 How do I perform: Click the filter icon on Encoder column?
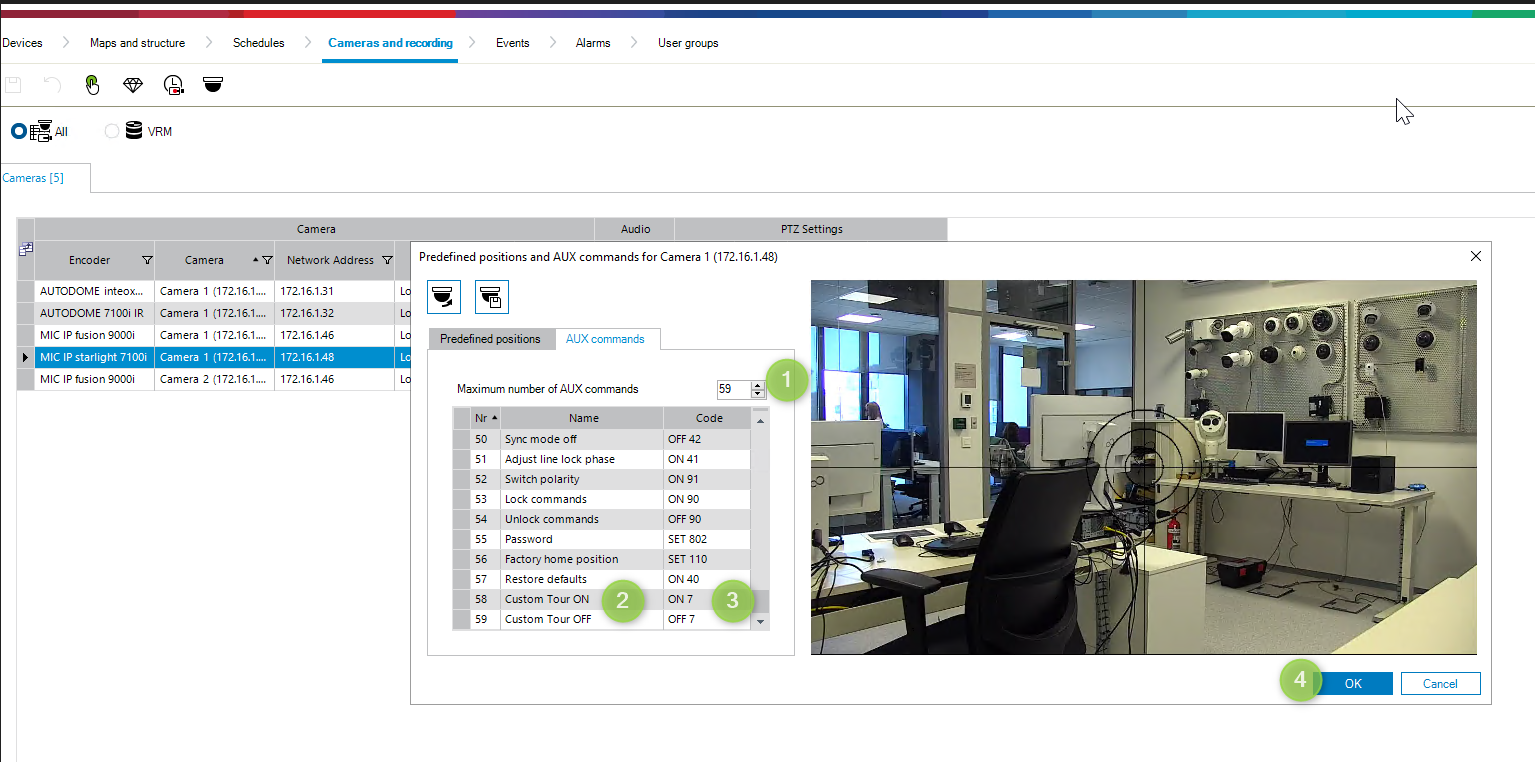147,260
